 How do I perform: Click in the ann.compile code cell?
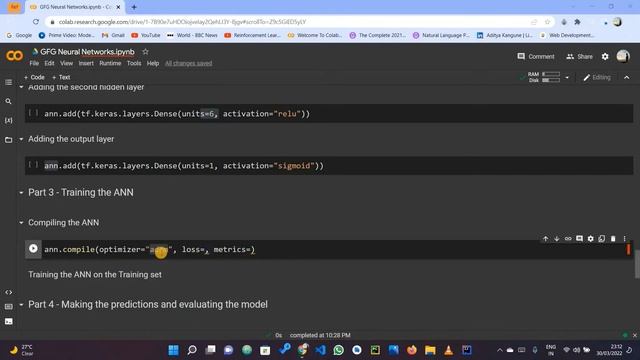coord(329,249)
